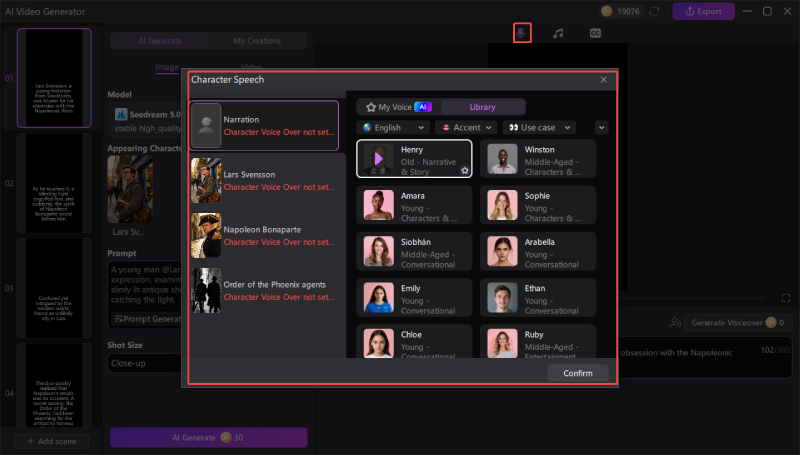
Task: Click the Export button
Action: (x=703, y=11)
